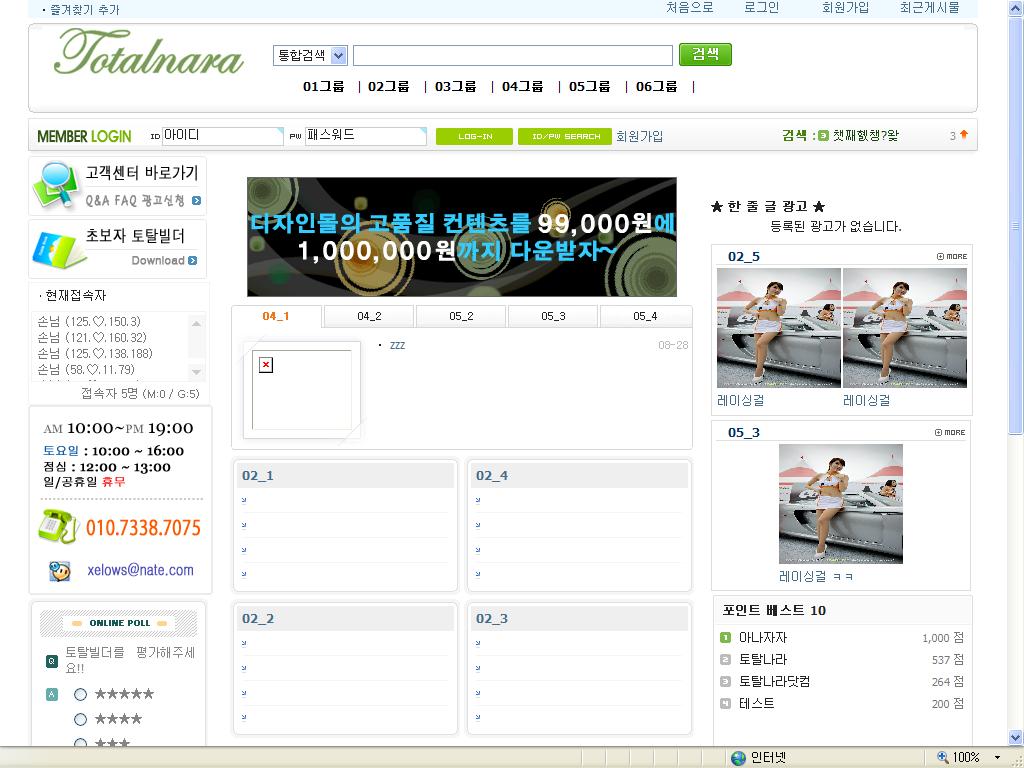Click the arrow icon beside Q&A FAQ 광고신청
This screenshot has height=768, width=1024.
(197, 201)
